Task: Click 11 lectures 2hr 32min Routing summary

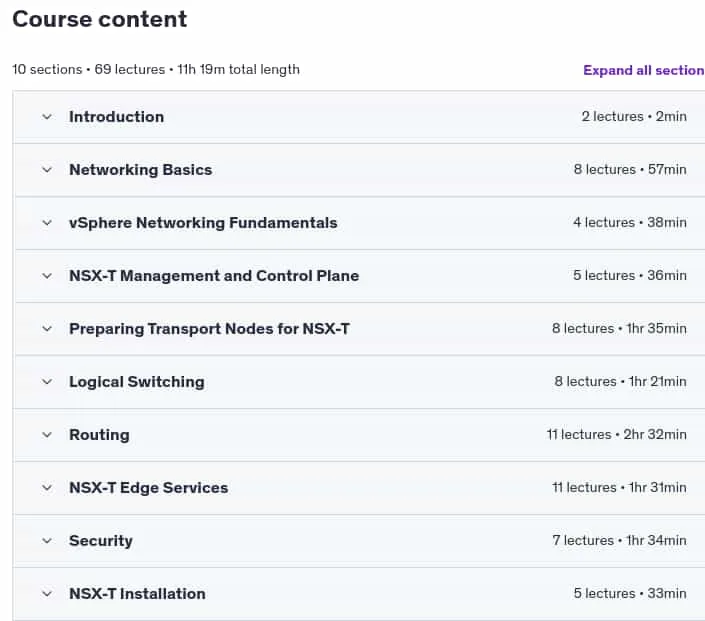Action: [616, 434]
